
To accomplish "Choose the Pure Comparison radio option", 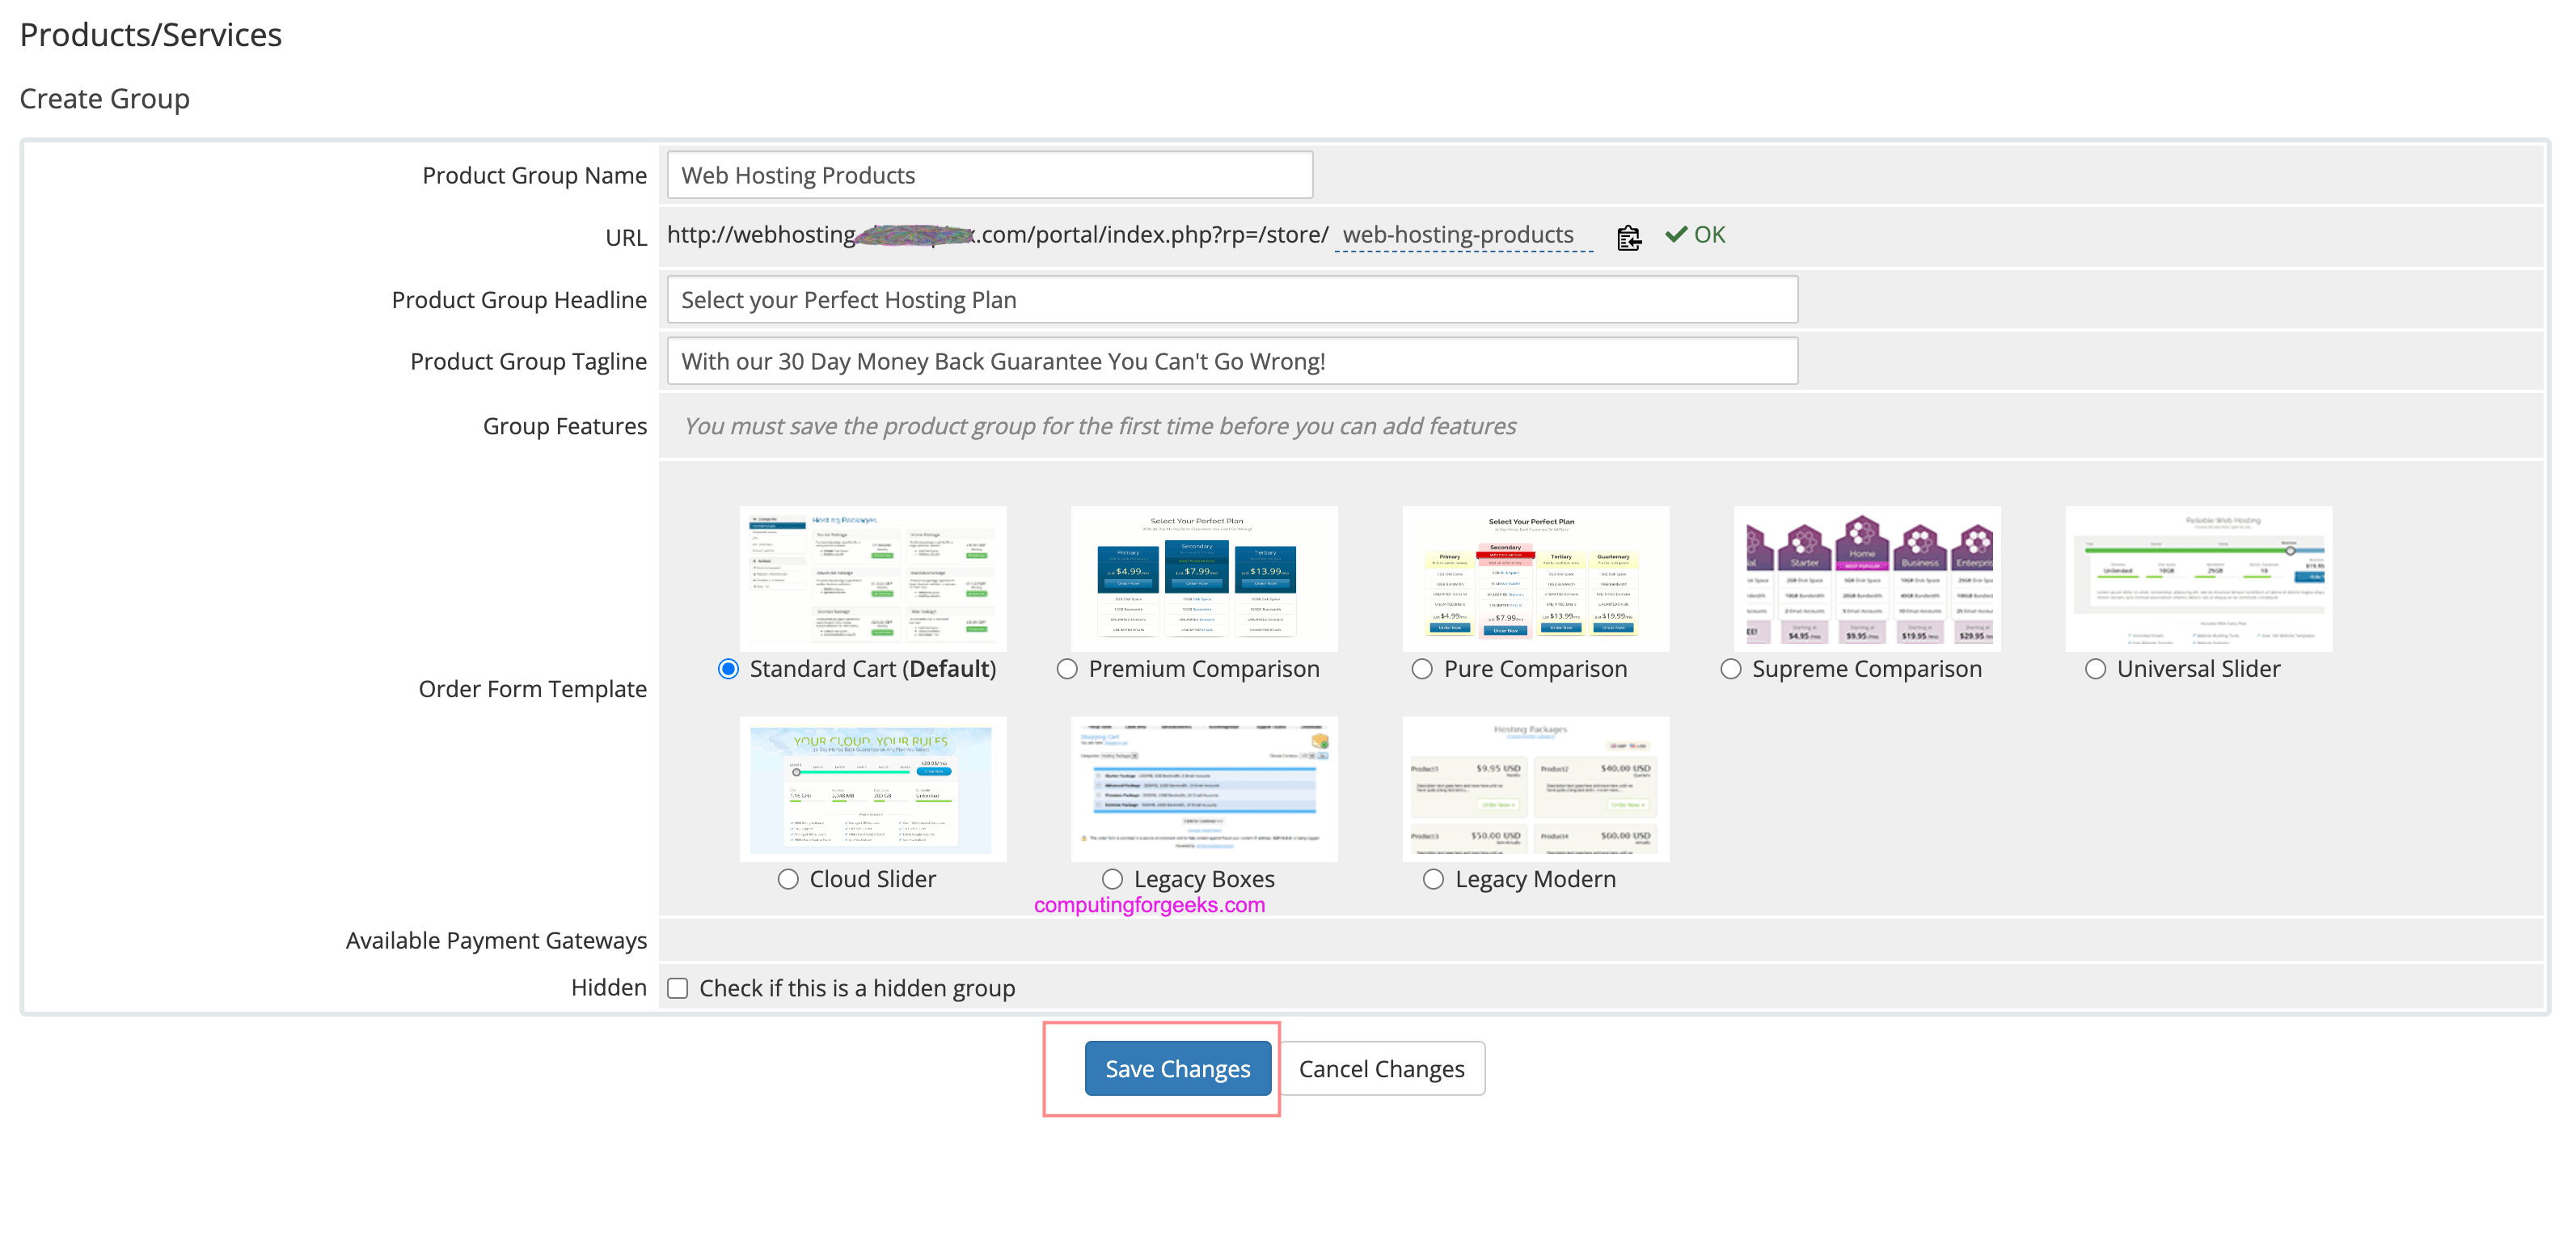I will pos(1422,669).
